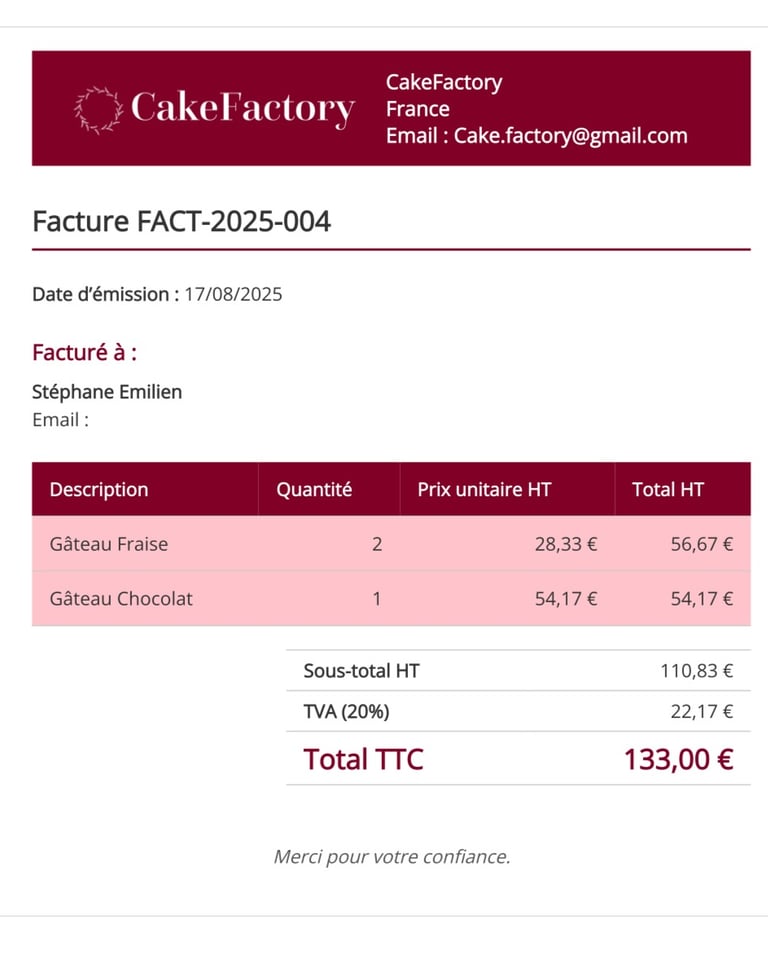Click the CakeFactory logo wordmark
768x960 pixels.
pyautogui.click(x=243, y=109)
